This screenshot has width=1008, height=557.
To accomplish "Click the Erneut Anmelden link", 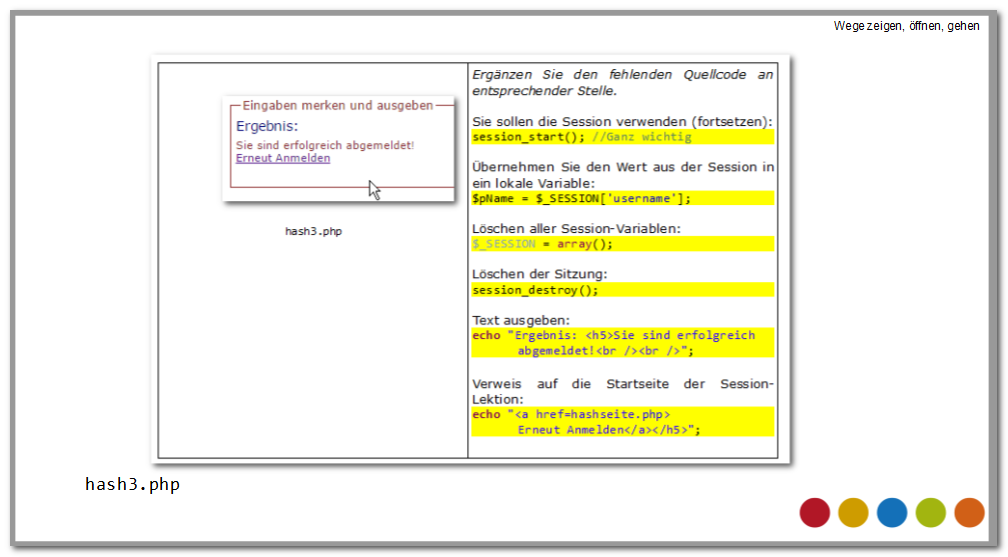I will click(x=283, y=158).
